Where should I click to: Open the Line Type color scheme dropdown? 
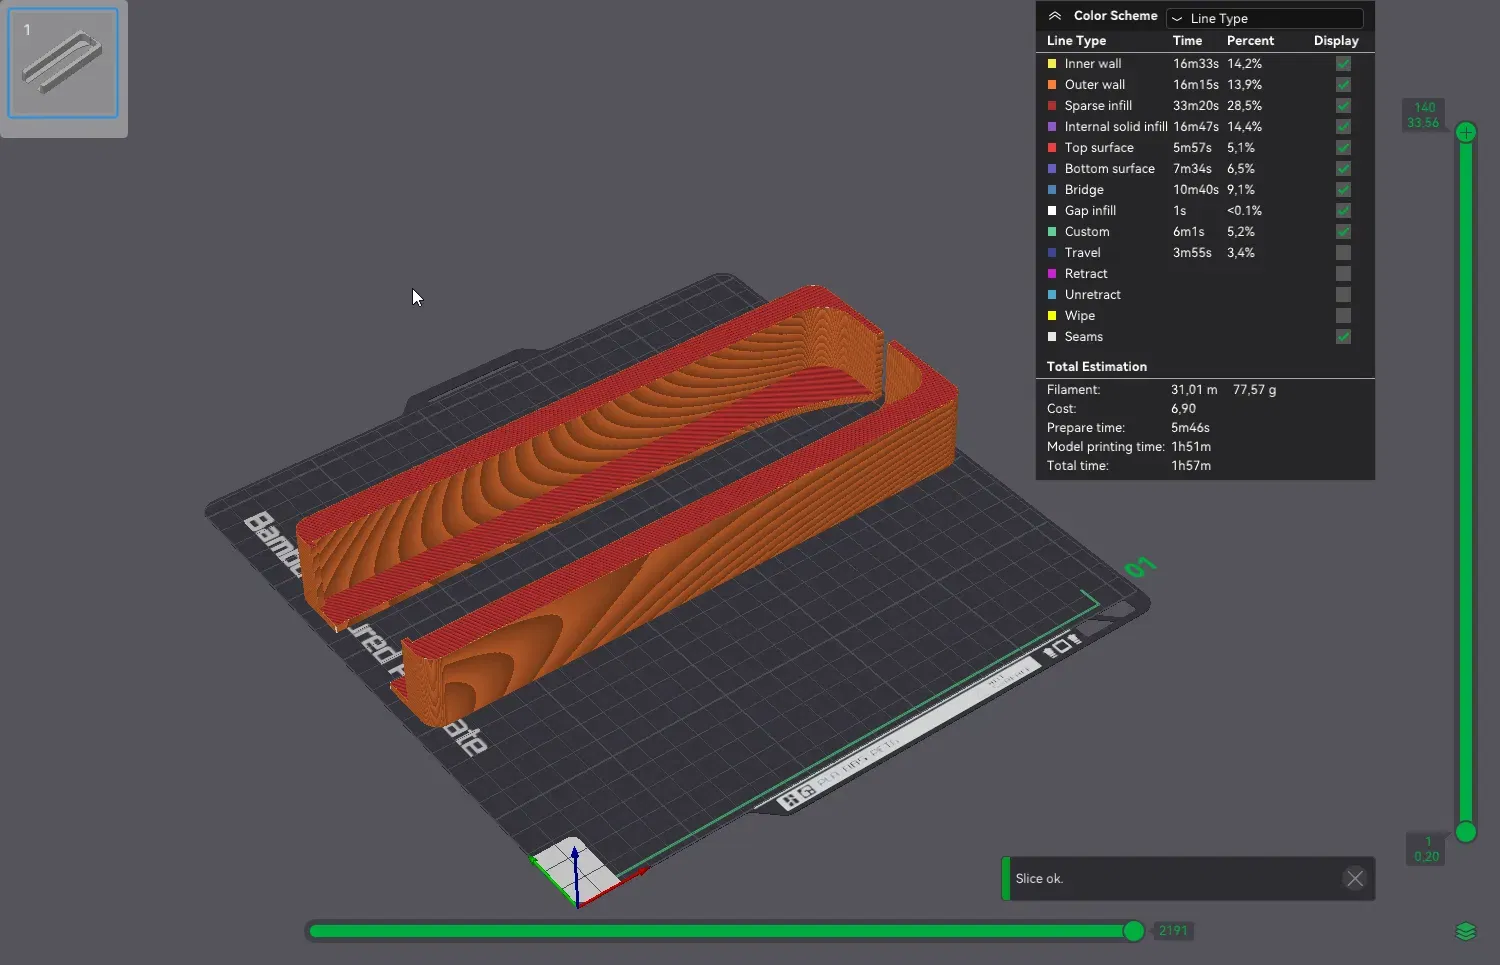(1264, 18)
